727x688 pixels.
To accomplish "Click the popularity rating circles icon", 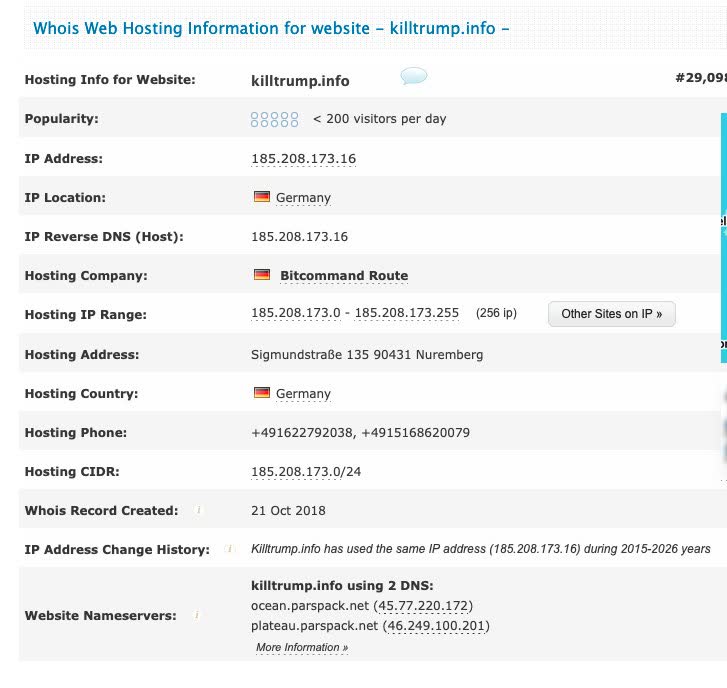I will click(x=274, y=119).
